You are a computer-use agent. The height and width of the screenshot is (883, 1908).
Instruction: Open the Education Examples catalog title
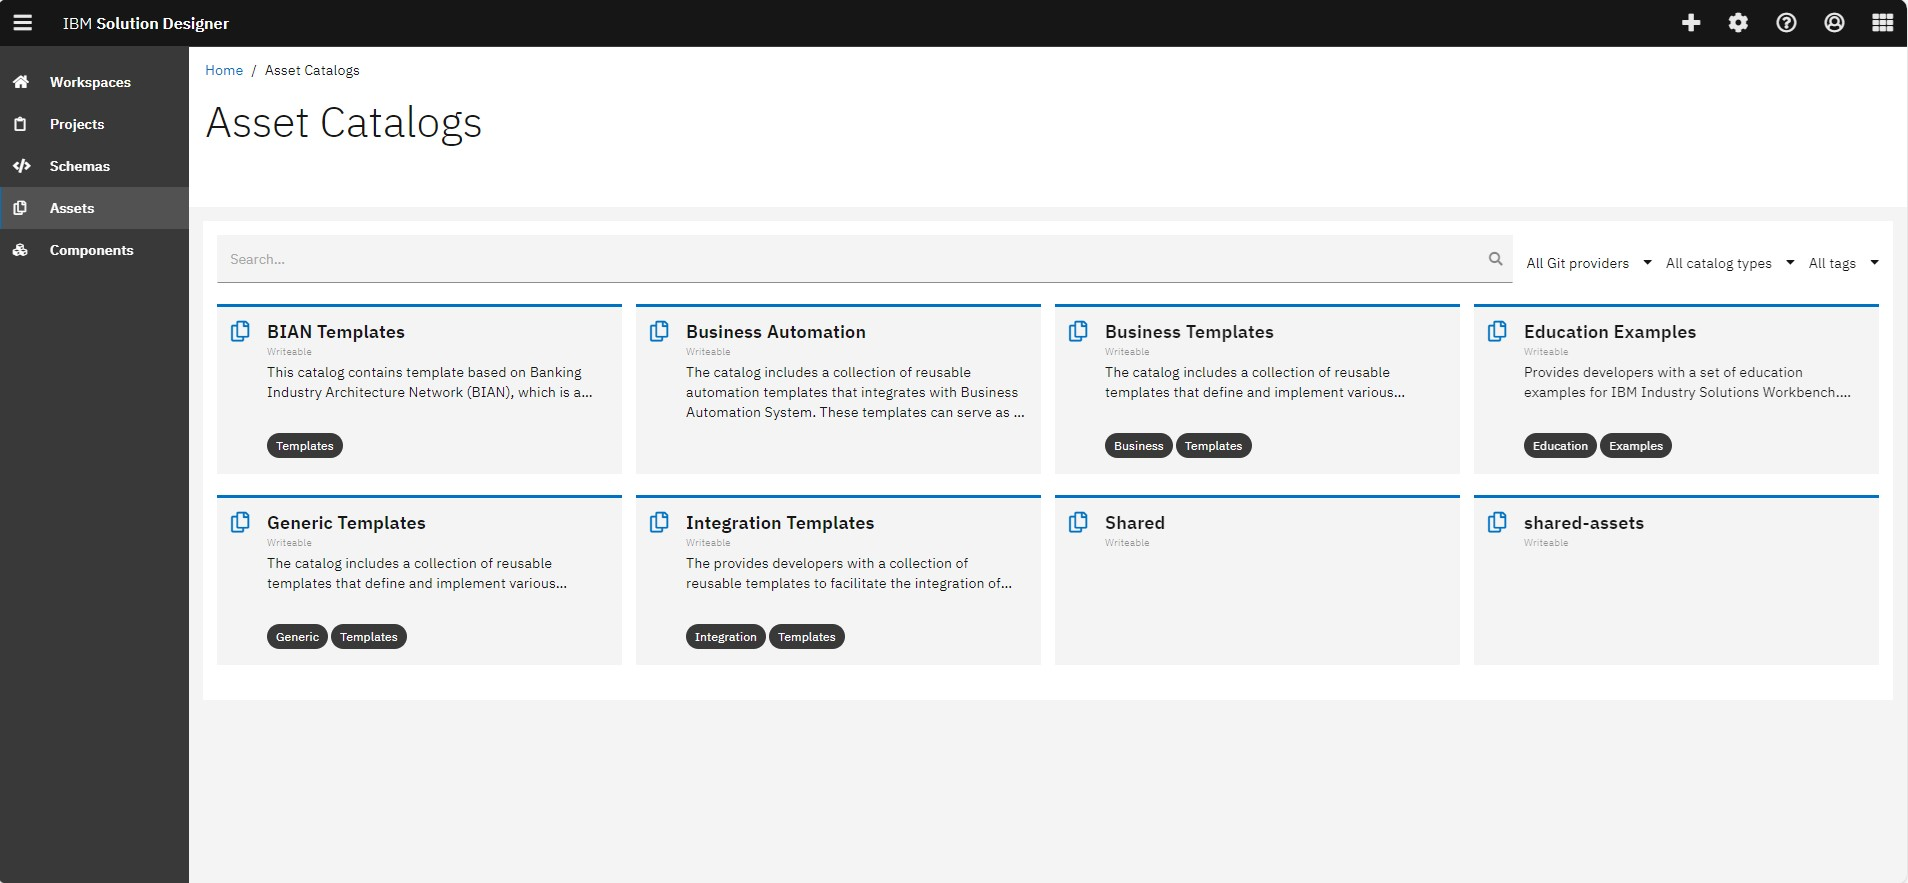1610,332
